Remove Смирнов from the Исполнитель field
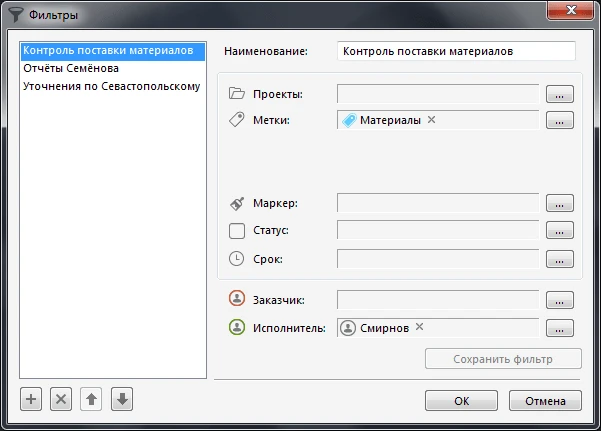Screen dimensions: 601x431 click(419, 327)
